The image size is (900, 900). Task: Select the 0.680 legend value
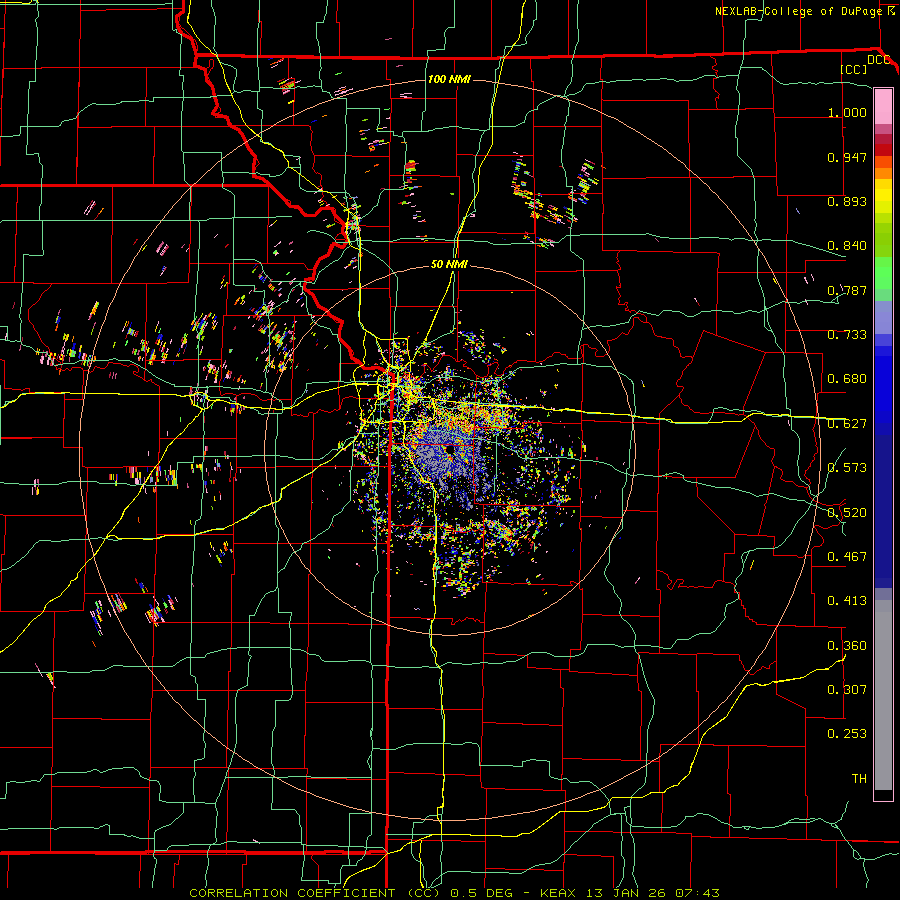click(x=847, y=379)
